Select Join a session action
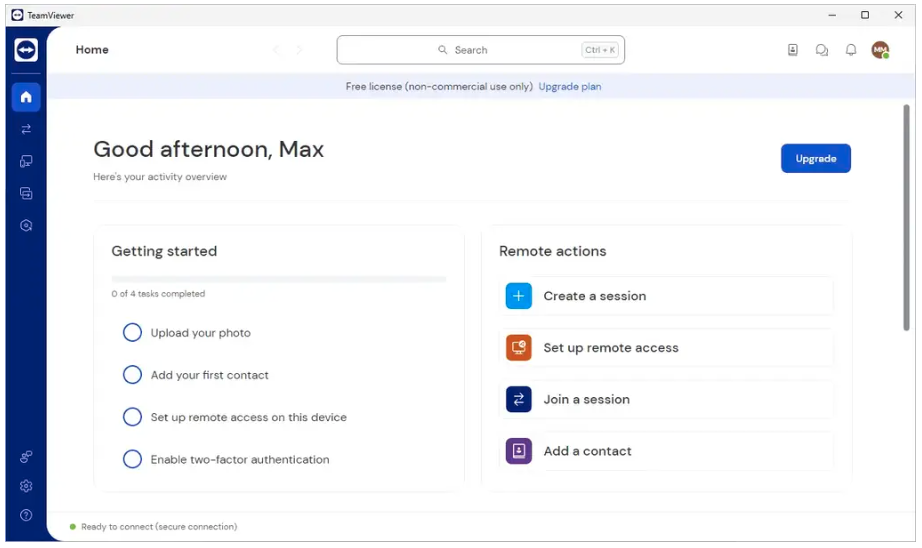 point(586,399)
